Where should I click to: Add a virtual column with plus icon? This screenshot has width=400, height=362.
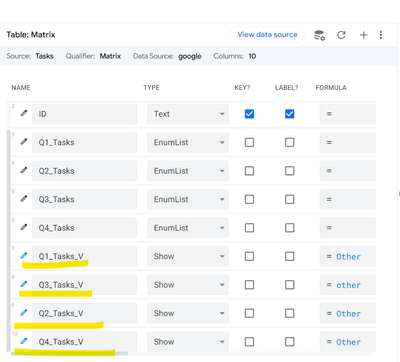364,35
